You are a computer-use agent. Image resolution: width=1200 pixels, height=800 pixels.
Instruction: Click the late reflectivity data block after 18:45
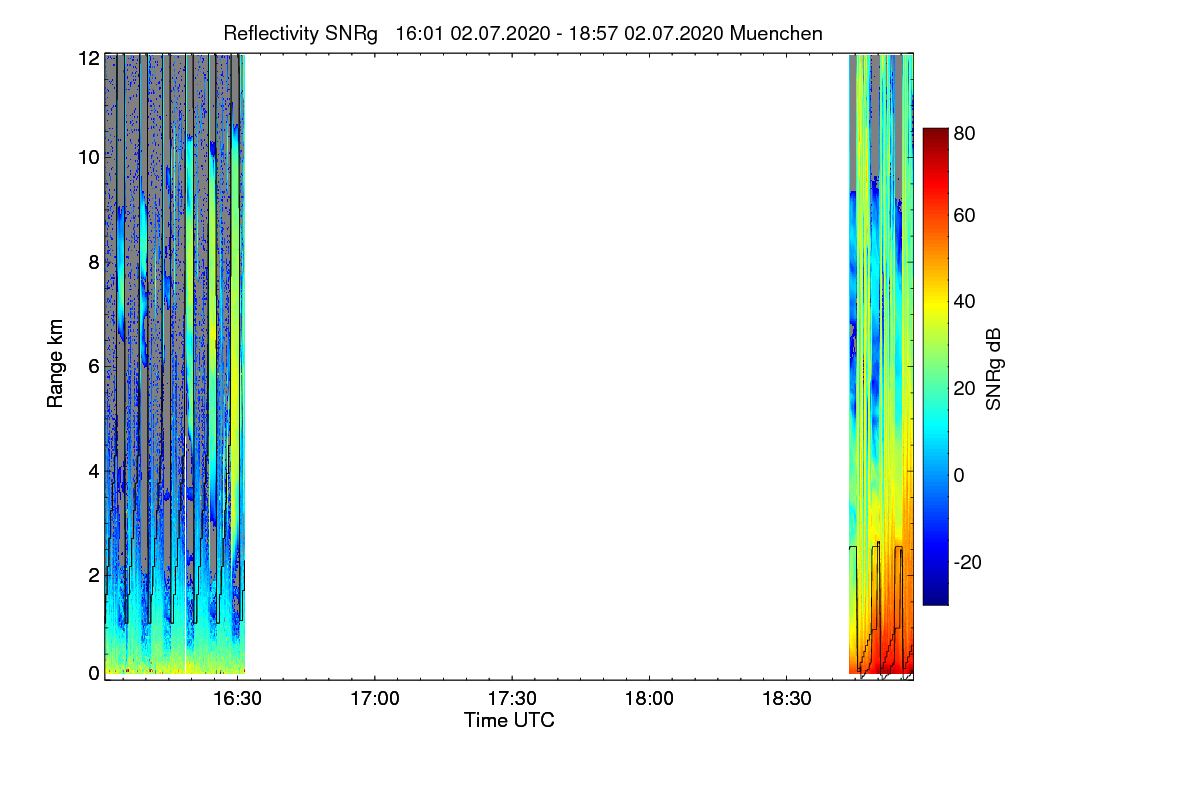881,364
